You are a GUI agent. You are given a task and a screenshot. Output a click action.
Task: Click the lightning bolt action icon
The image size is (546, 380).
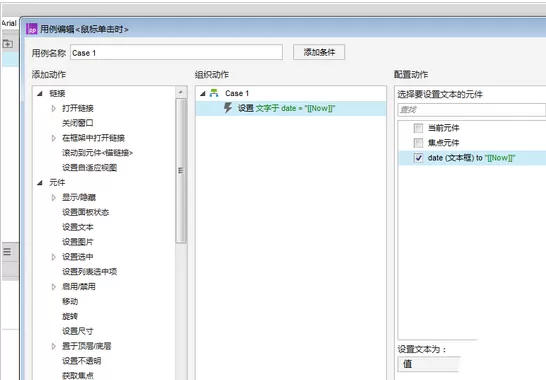[228, 108]
